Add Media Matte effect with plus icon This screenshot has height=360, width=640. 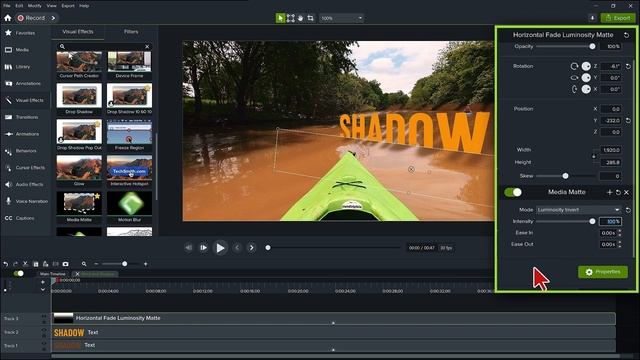coord(609,192)
